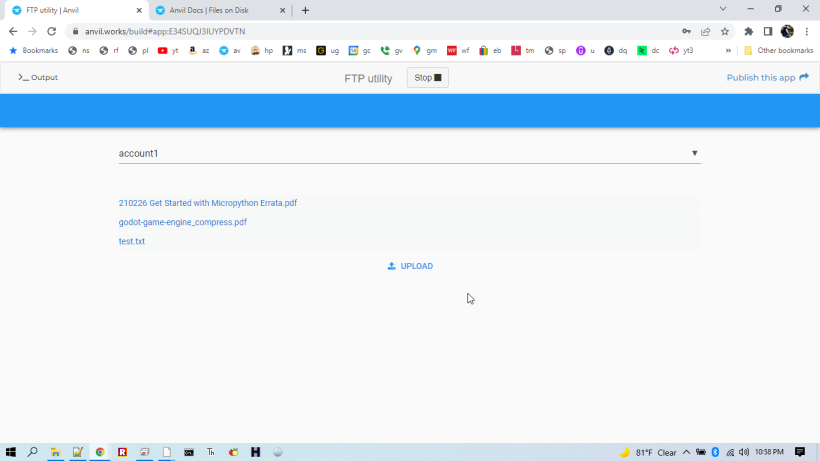Open the test.txt file link
820x461 pixels.
[x=132, y=241]
